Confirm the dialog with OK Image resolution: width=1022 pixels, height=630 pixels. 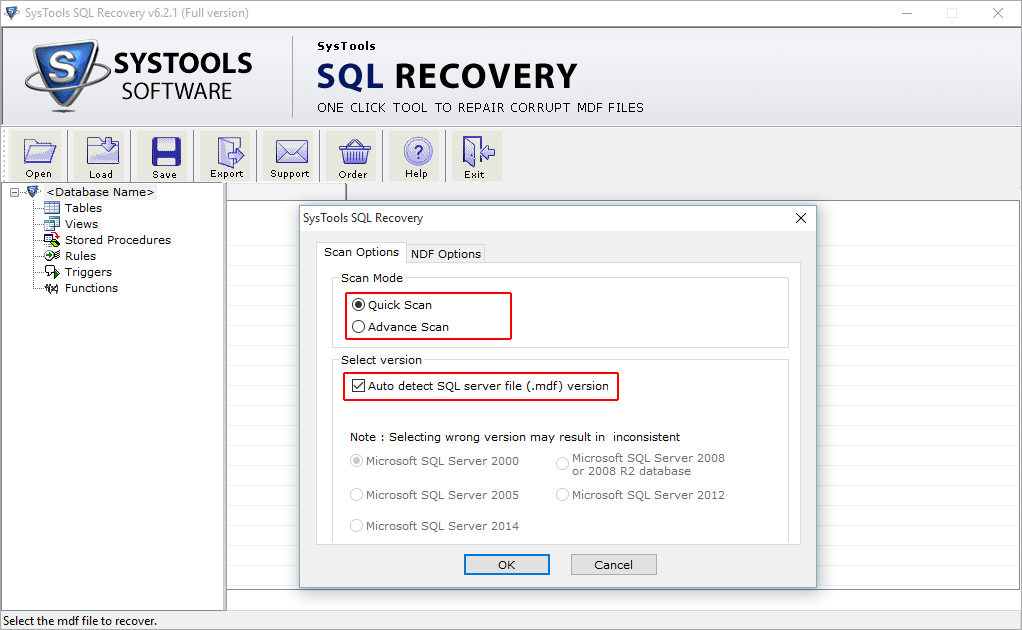point(506,565)
